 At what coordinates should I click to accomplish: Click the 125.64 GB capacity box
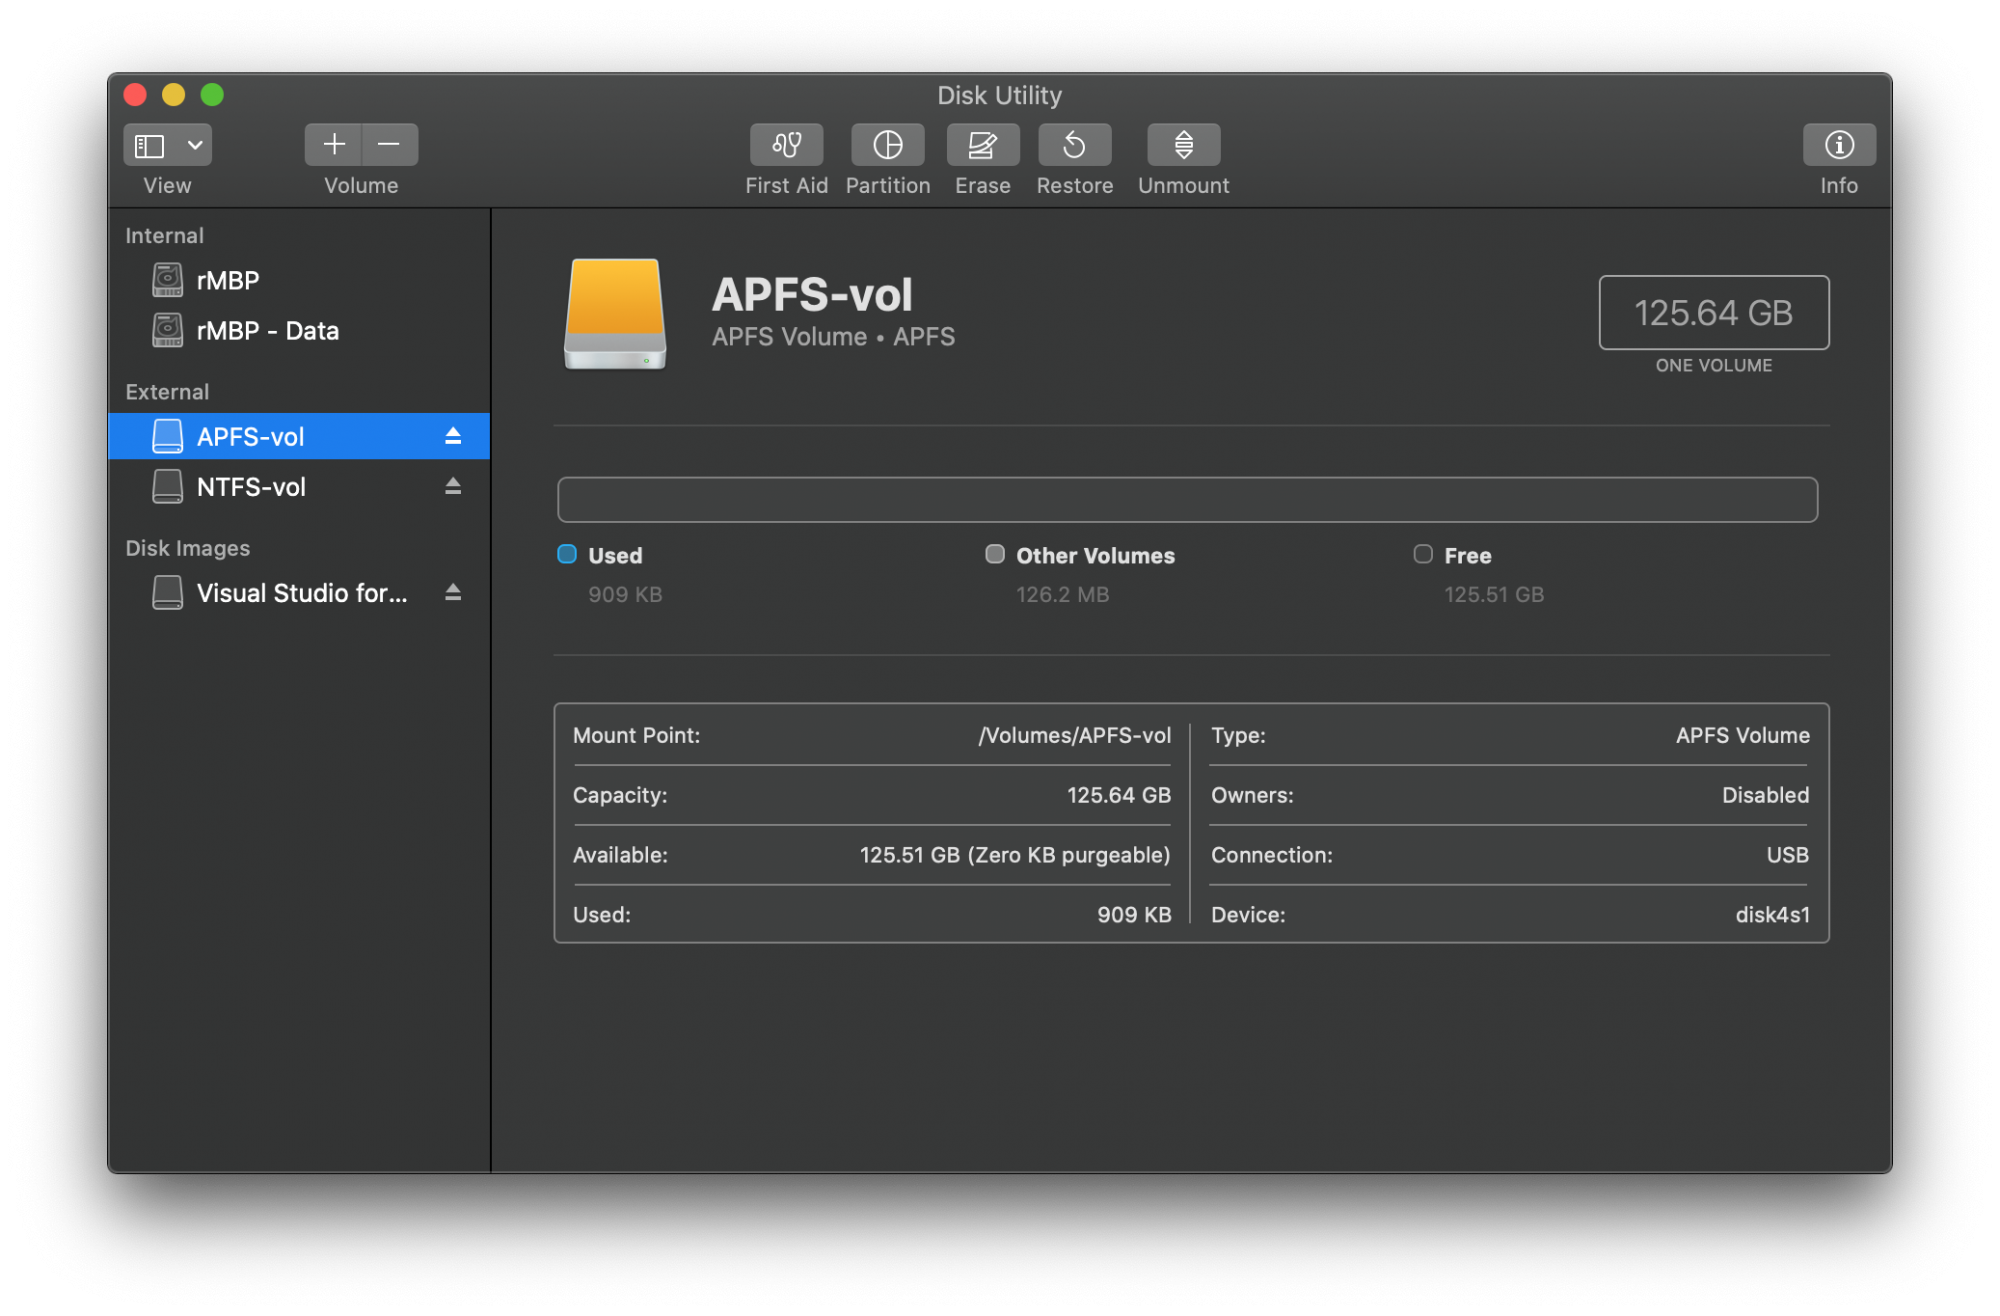pos(1713,313)
